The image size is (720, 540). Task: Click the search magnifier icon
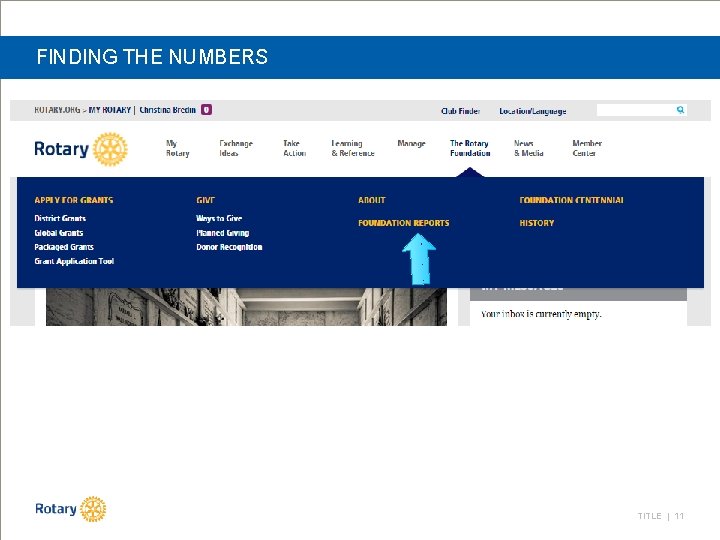(x=680, y=110)
